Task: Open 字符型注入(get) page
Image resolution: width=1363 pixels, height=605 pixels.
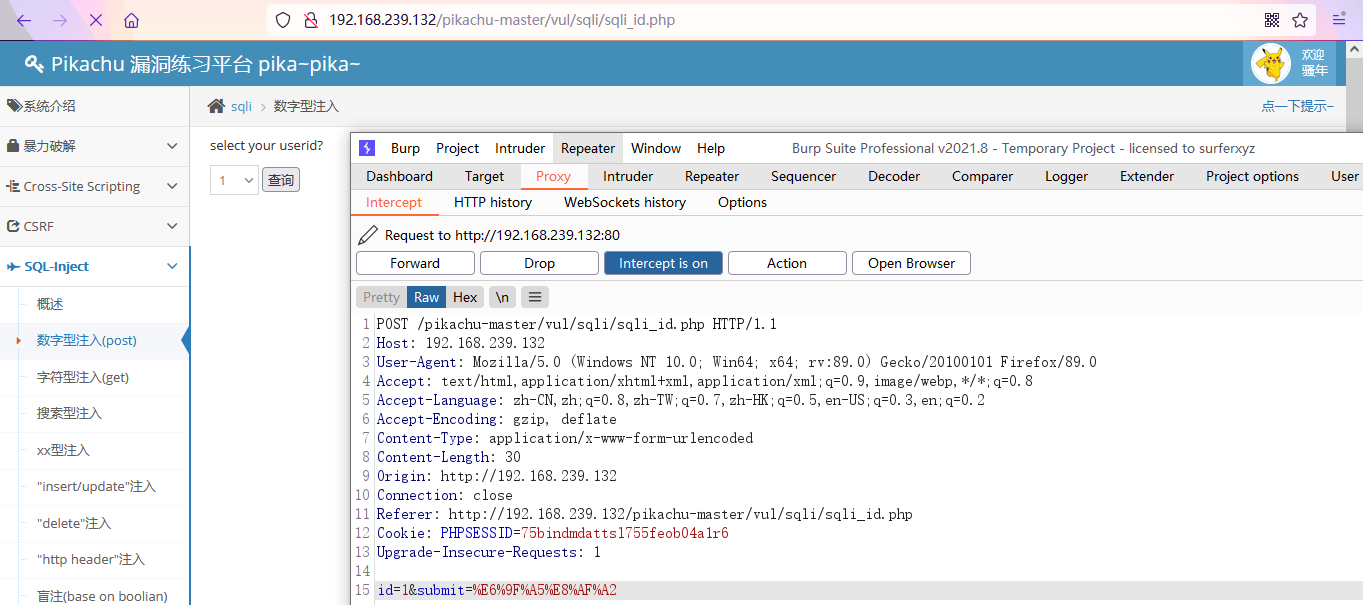Action: point(83,377)
